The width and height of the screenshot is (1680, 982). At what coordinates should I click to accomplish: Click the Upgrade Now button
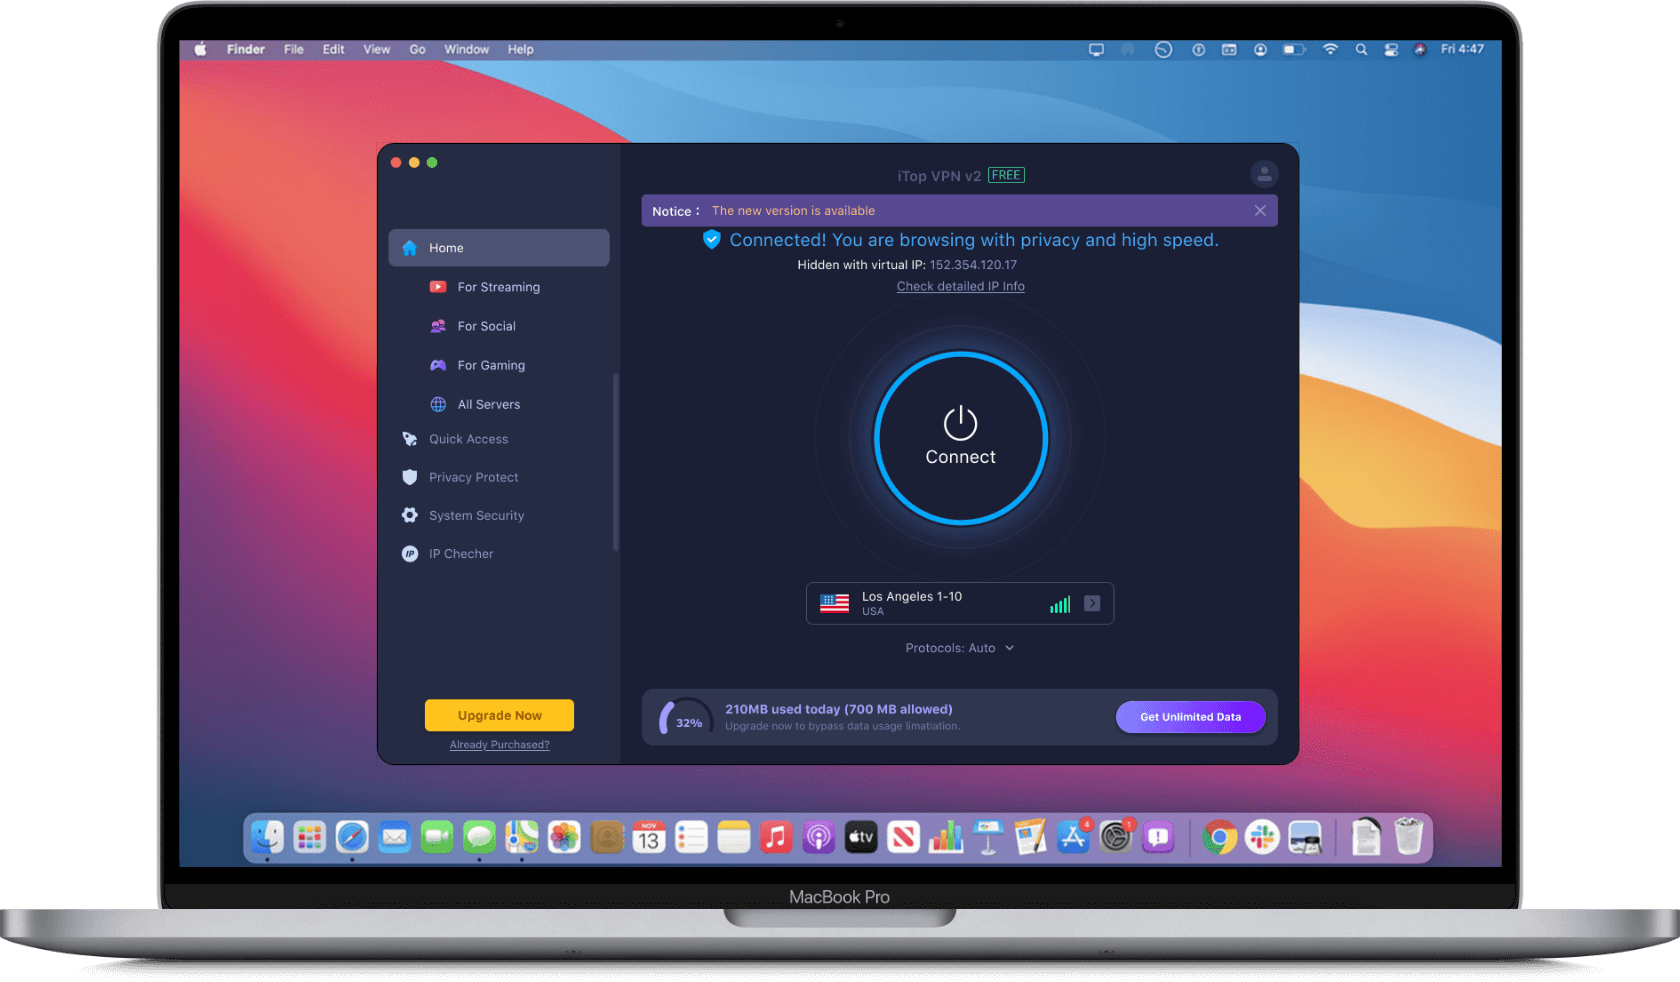(x=499, y=715)
